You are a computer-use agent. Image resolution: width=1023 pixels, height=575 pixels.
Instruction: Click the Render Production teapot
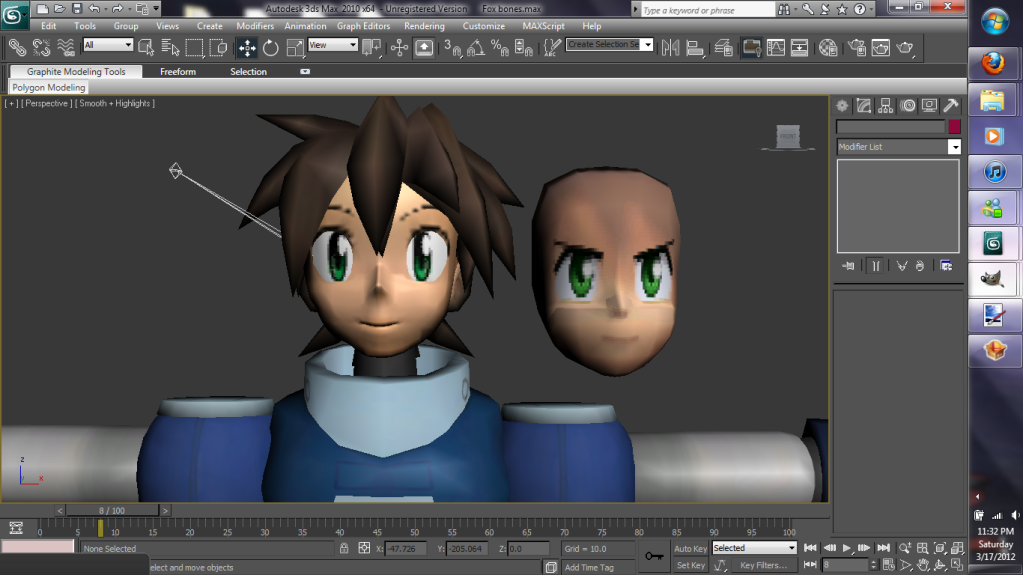[906, 48]
